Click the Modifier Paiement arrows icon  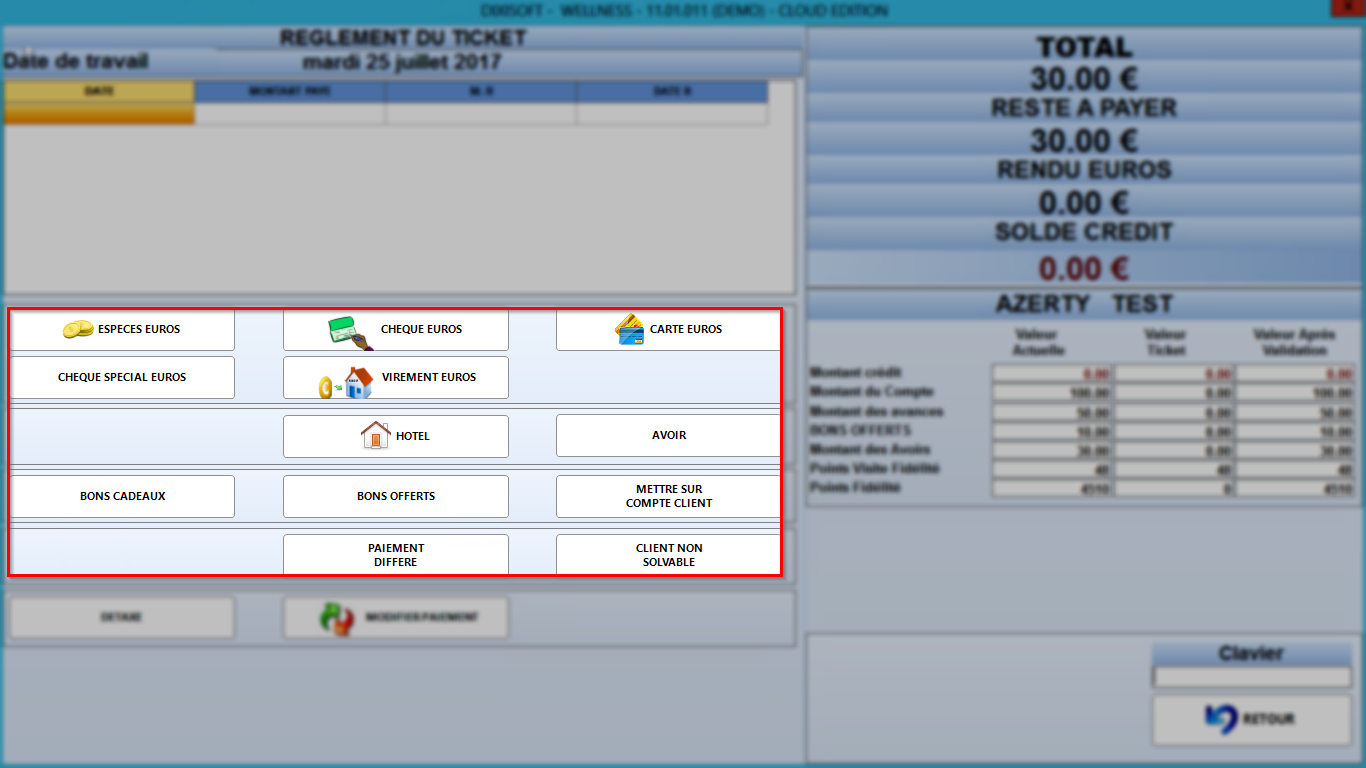click(337, 618)
